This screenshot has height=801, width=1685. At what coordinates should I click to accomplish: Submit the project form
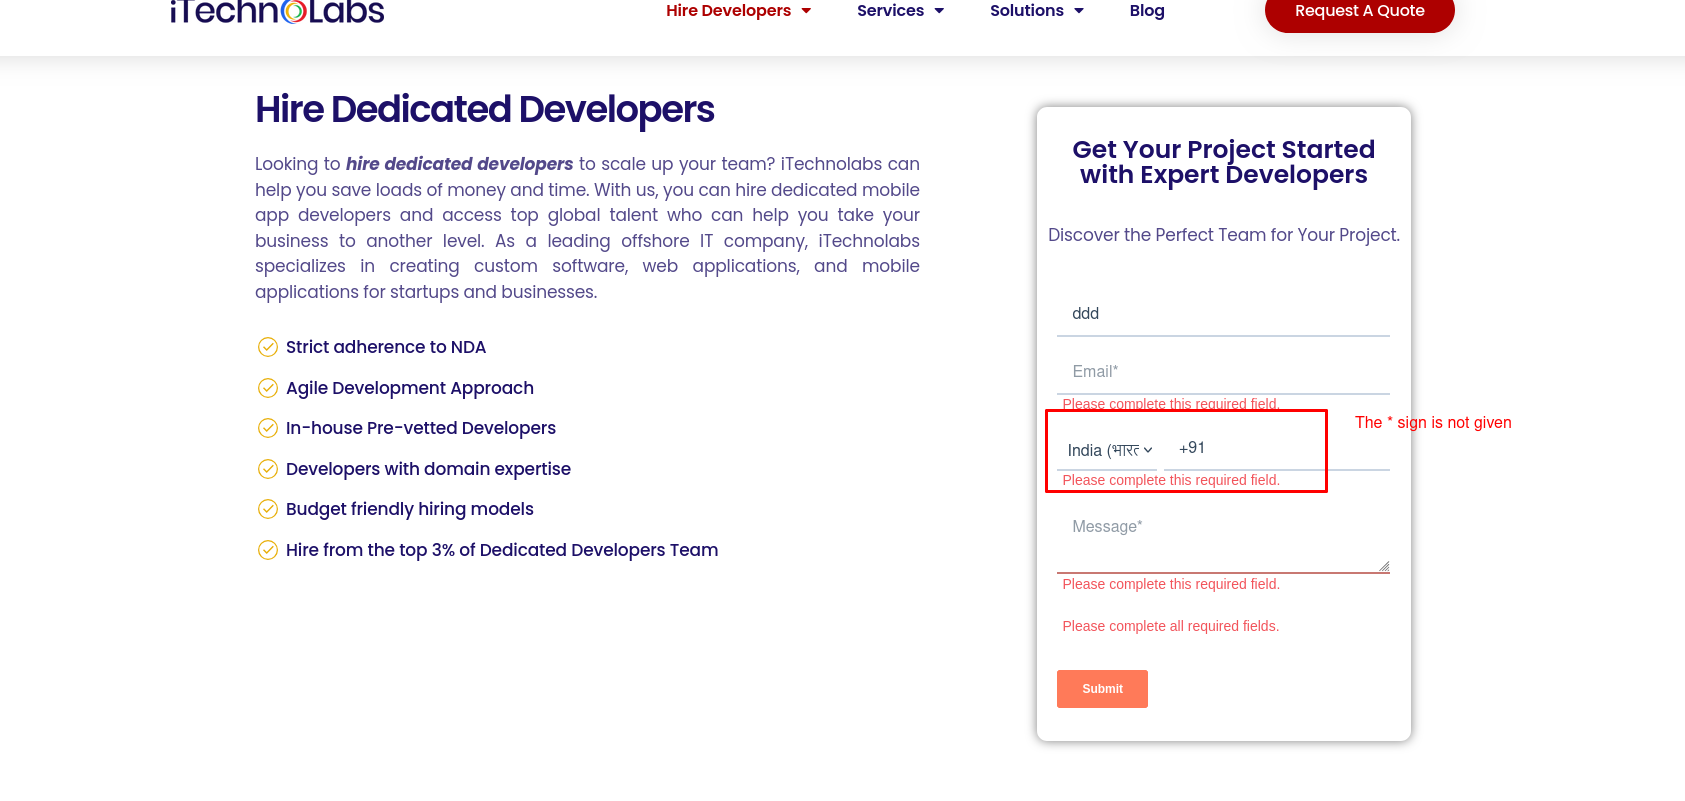coord(1102,689)
